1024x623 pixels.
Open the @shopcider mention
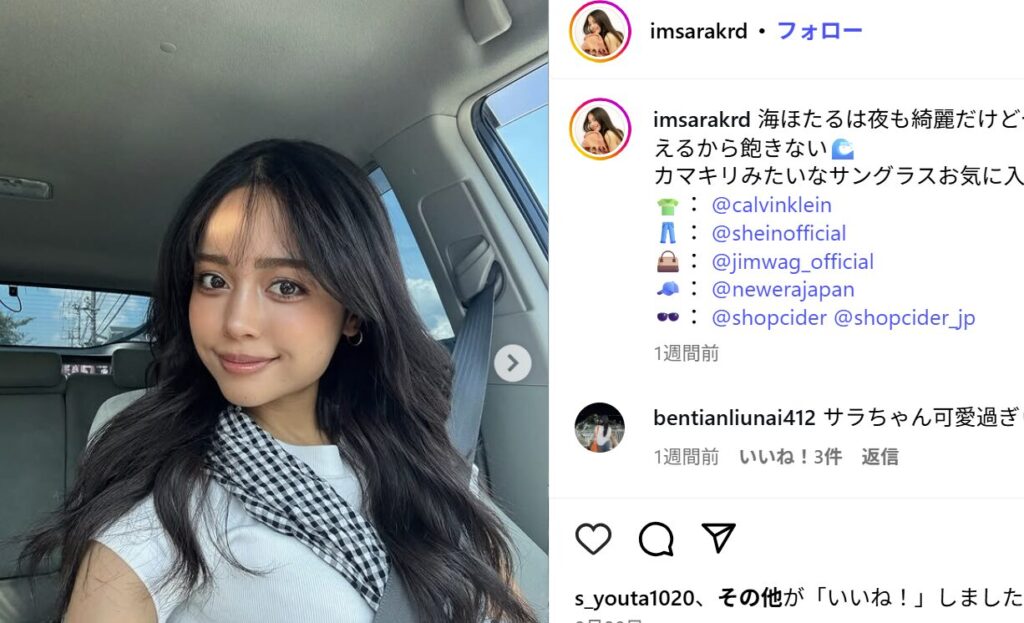(x=769, y=317)
